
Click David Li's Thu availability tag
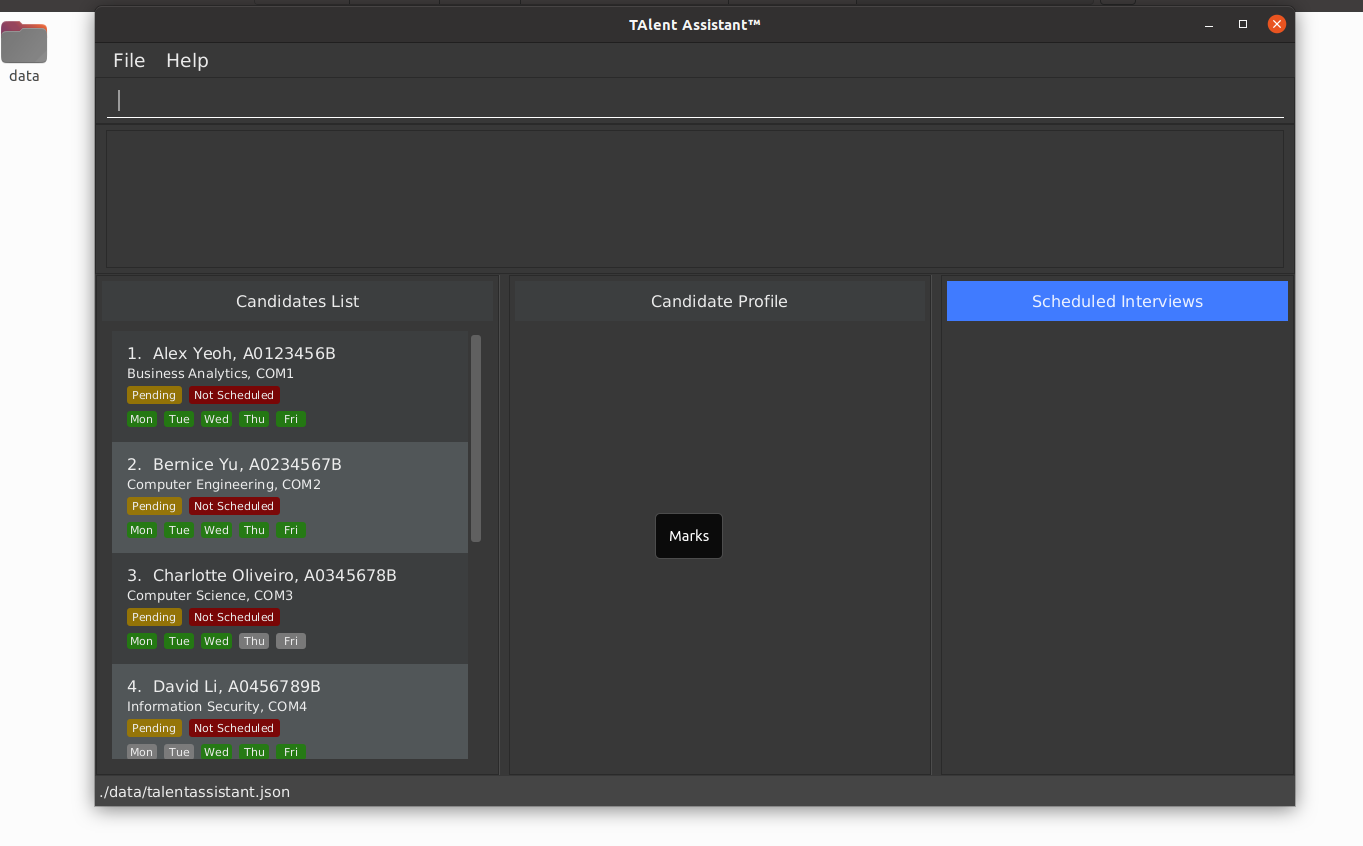[254, 752]
